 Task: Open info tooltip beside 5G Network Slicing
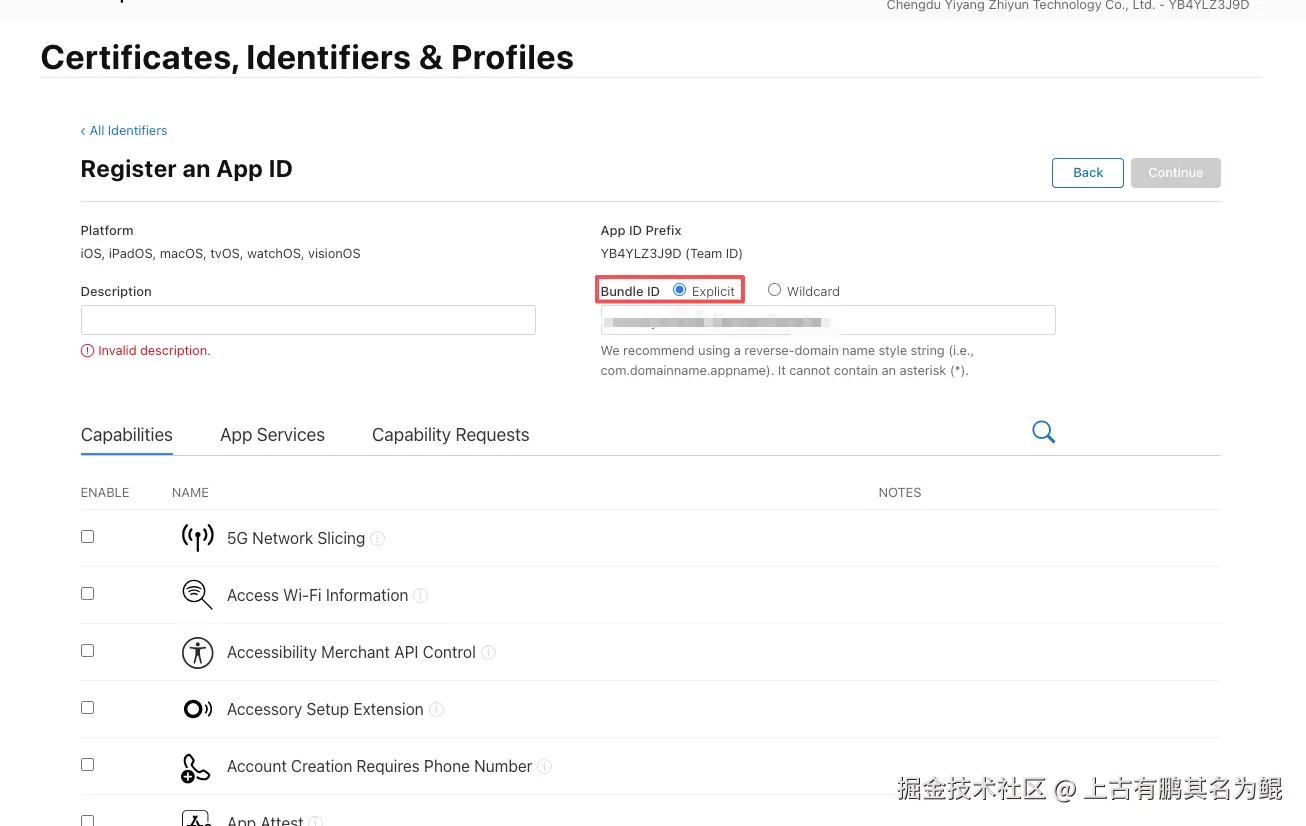pos(378,538)
